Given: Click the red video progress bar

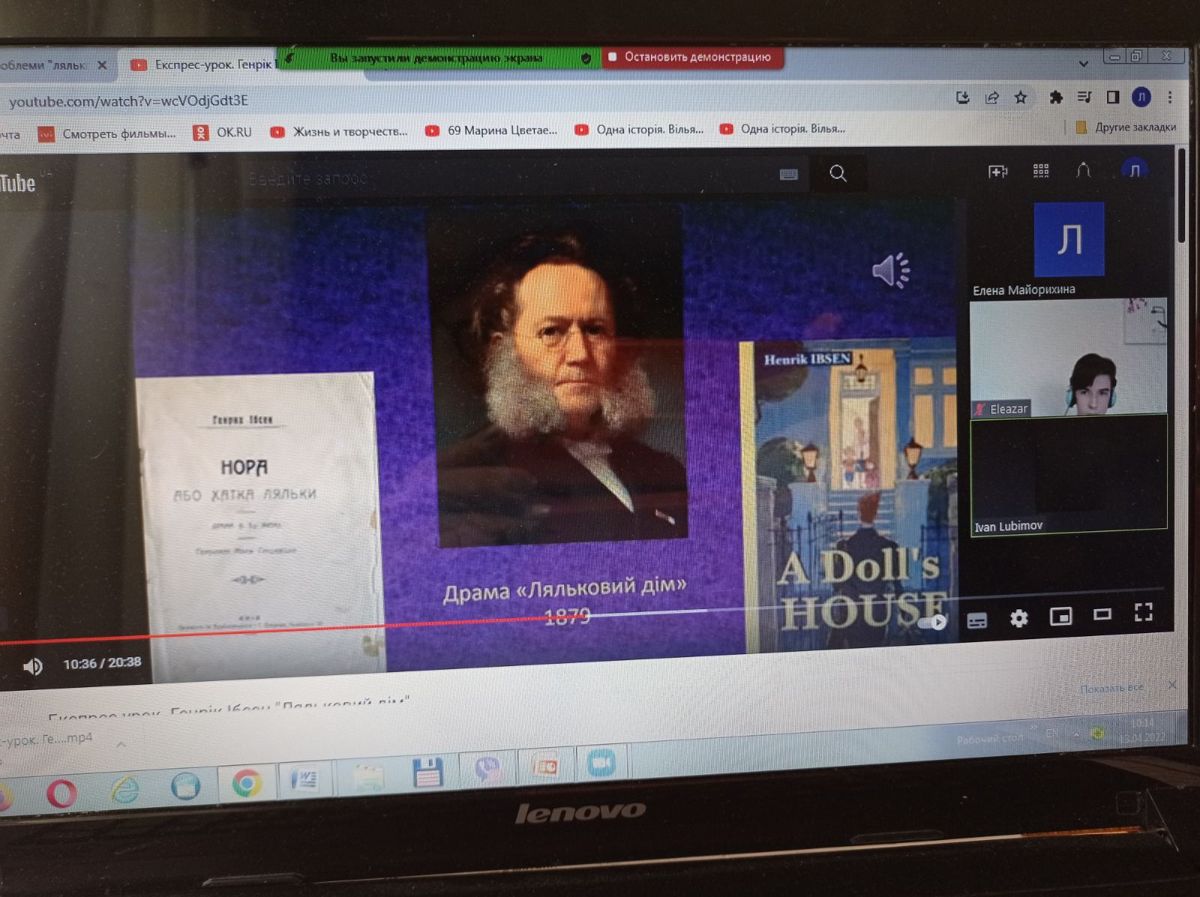Looking at the screenshot, I should [300, 628].
